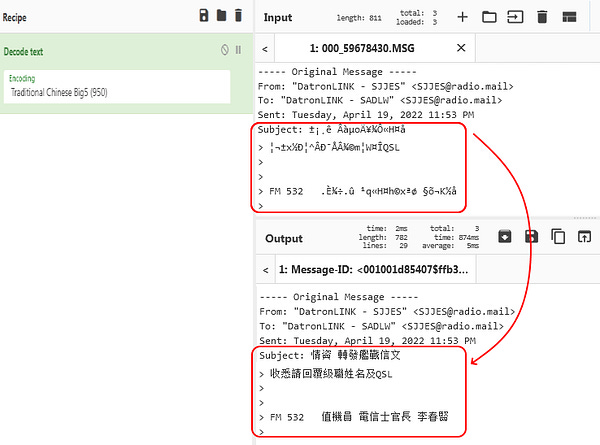Click output line ending with QSL
Viewport: 600px width, 445px height.
[x=326, y=374]
